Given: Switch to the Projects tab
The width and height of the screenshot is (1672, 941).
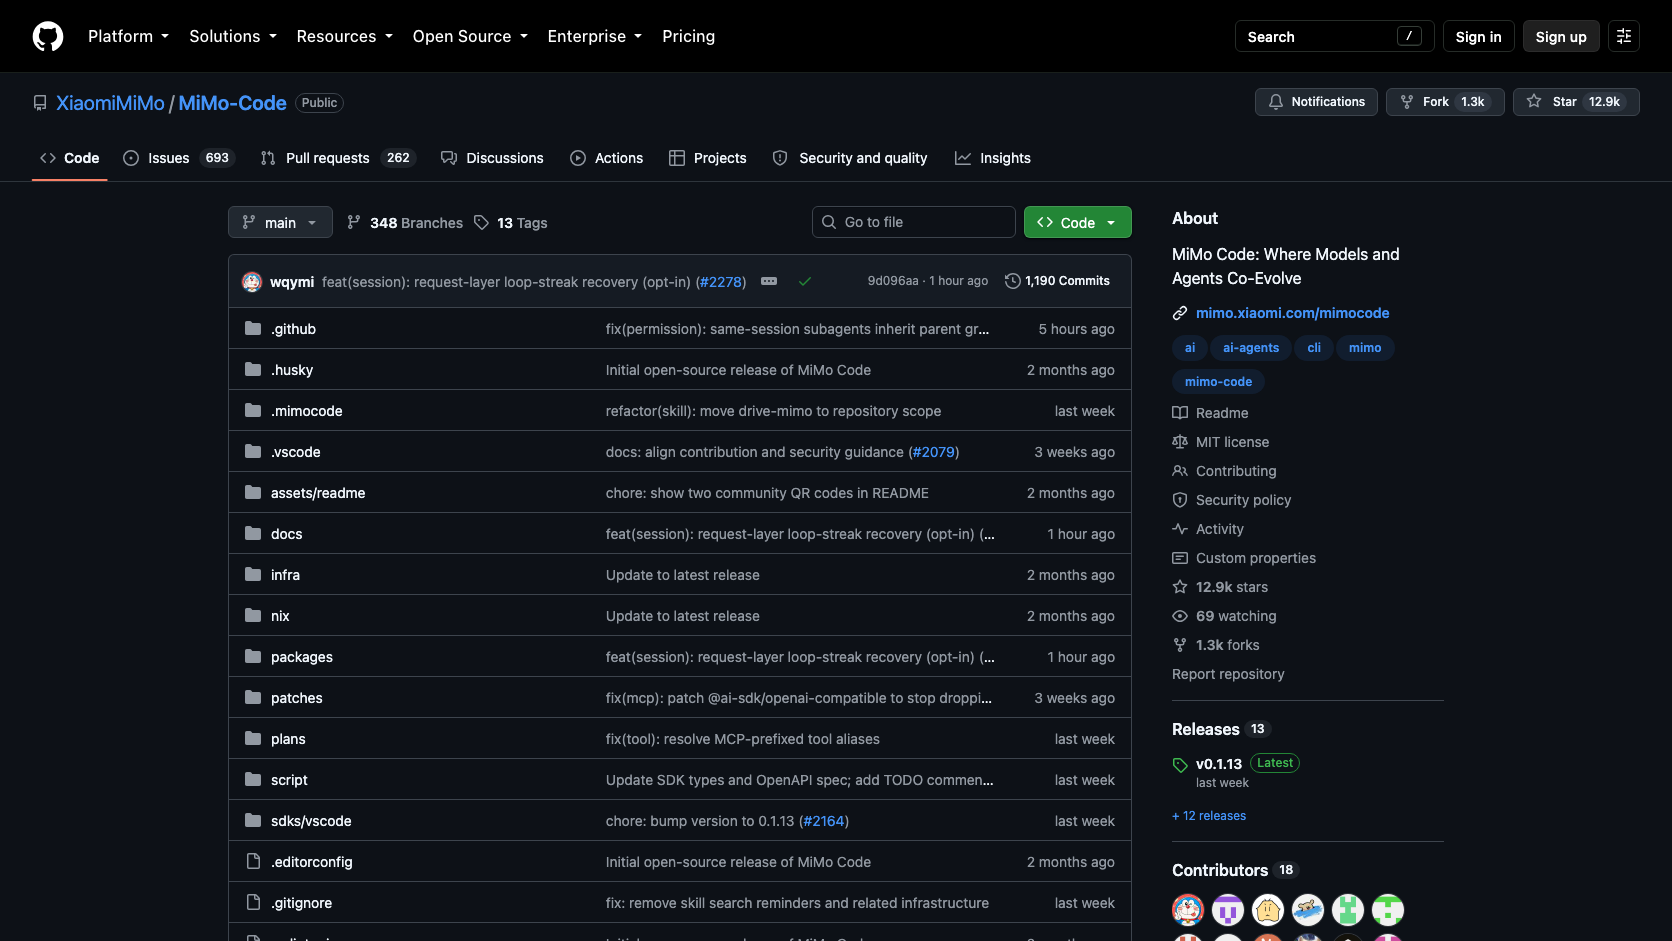Looking at the screenshot, I should point(707,158).
